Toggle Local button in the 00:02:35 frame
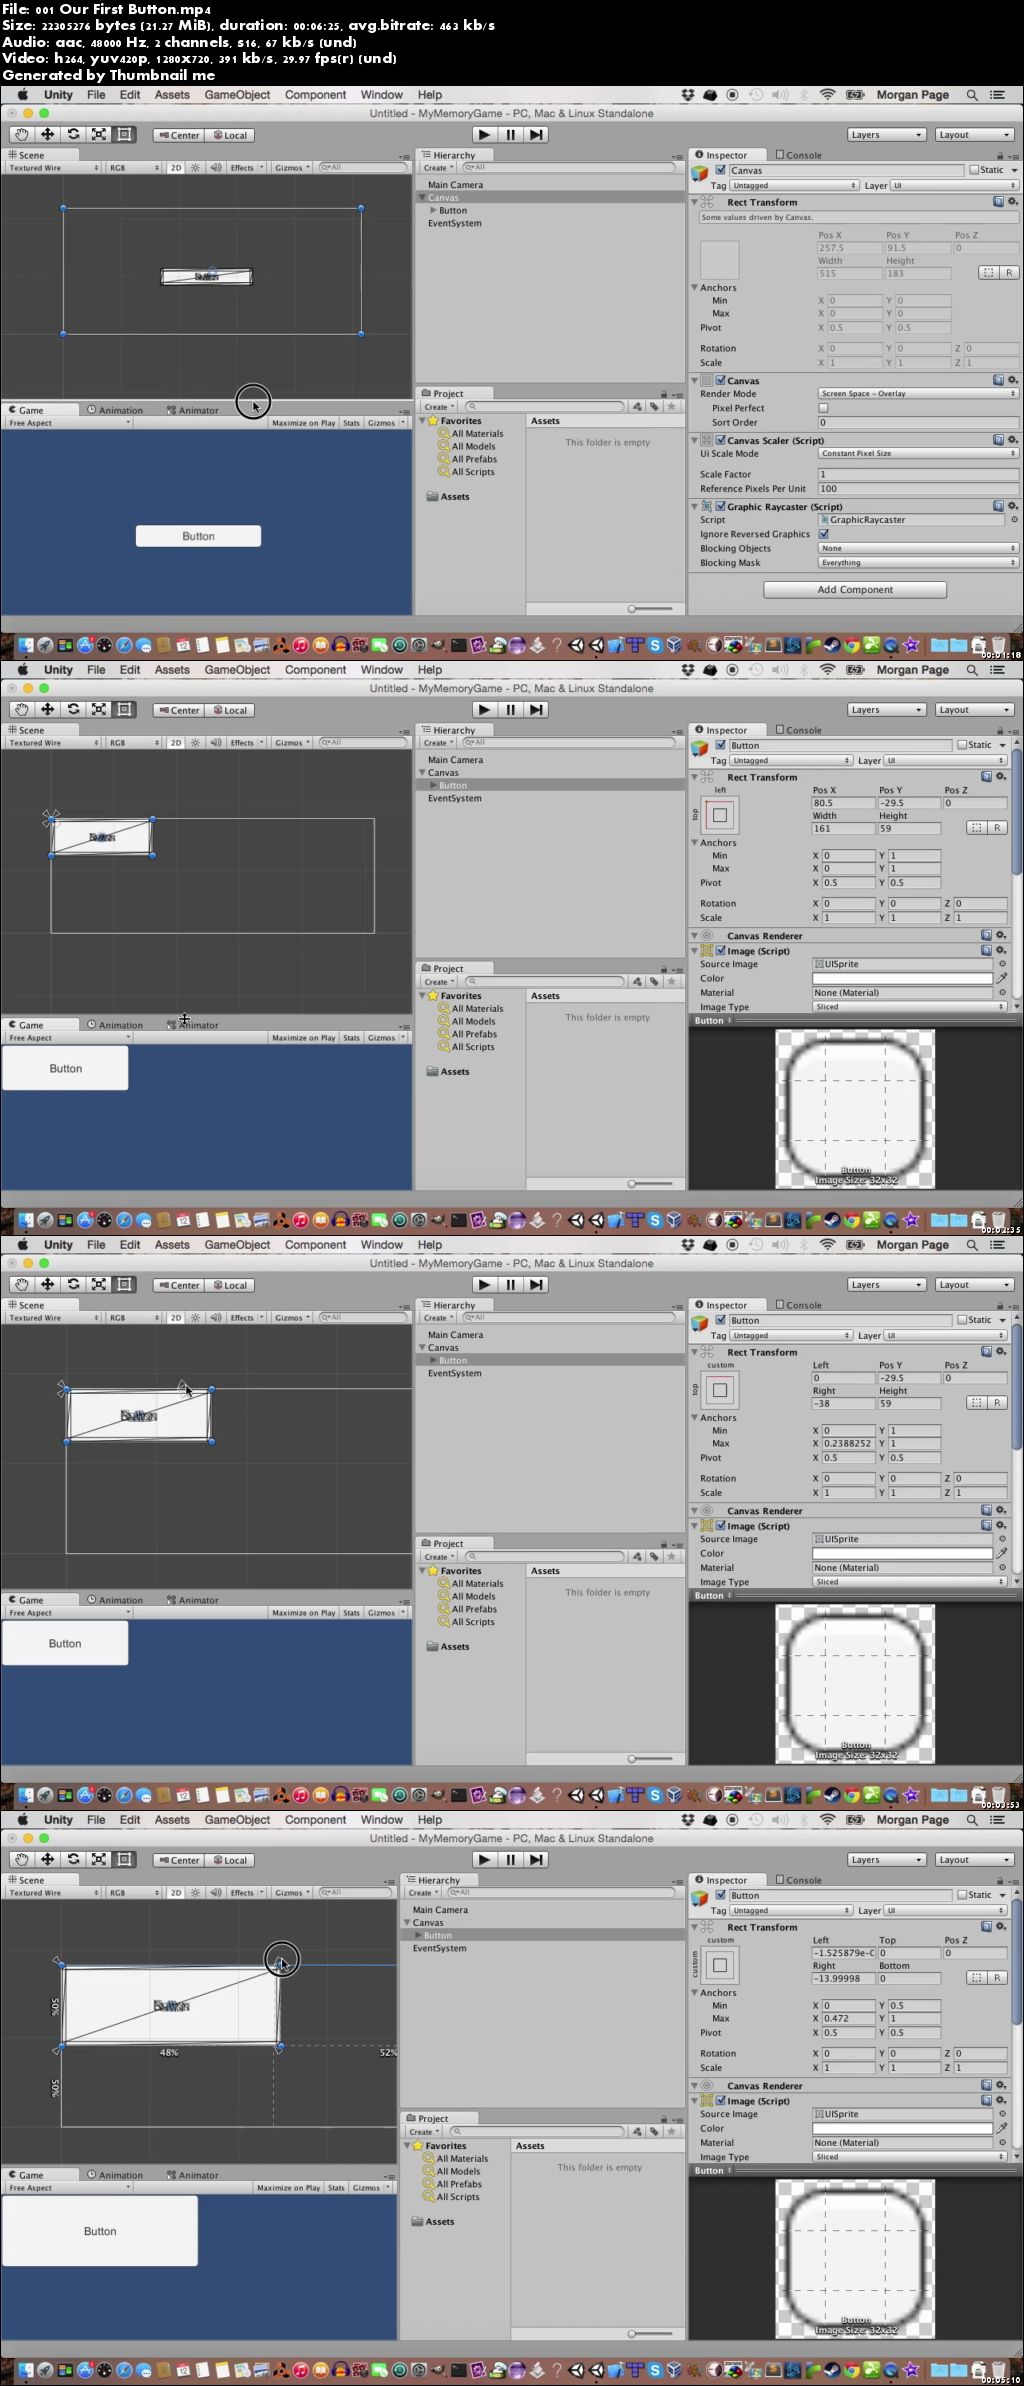This screenshot has width=1024, height=2386. [x=230, y=710]
